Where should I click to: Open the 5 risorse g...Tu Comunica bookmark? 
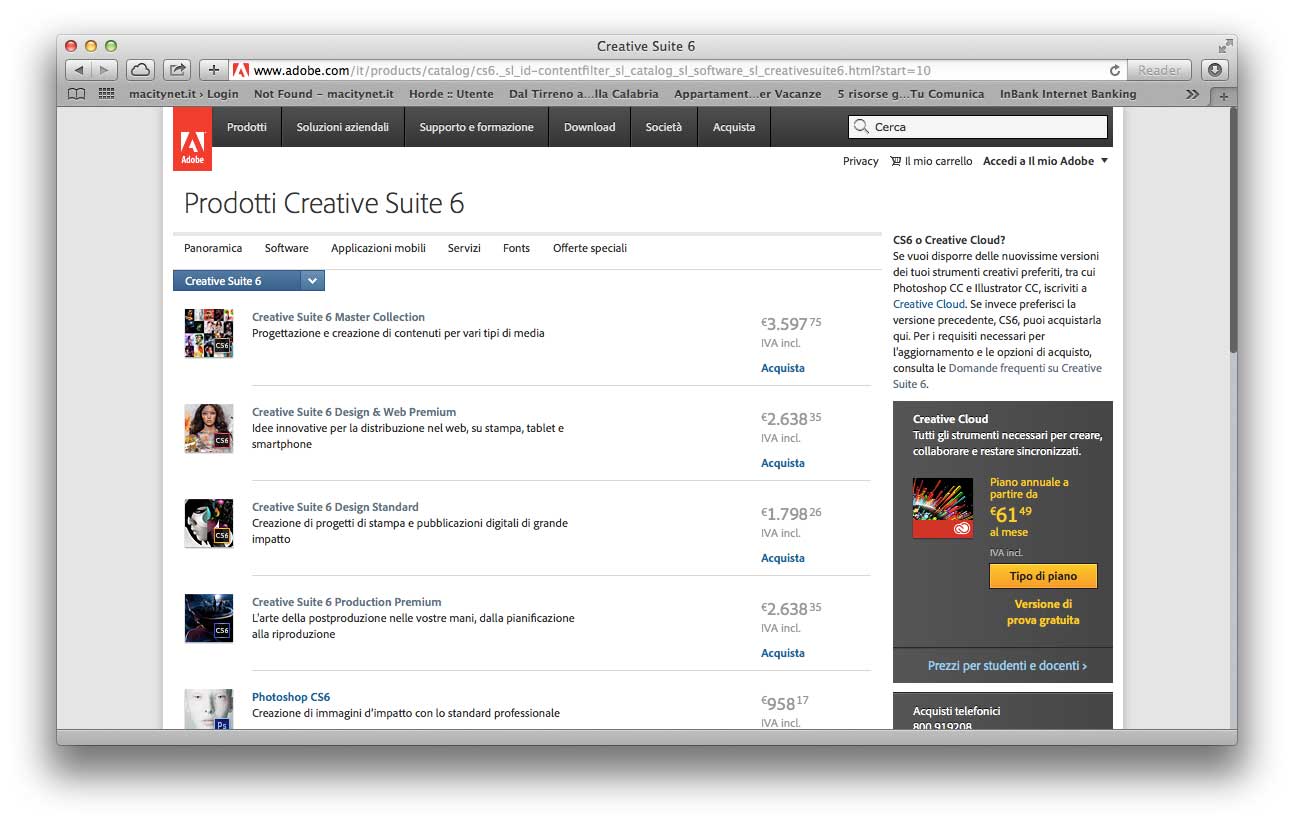(x=911, y=94)
